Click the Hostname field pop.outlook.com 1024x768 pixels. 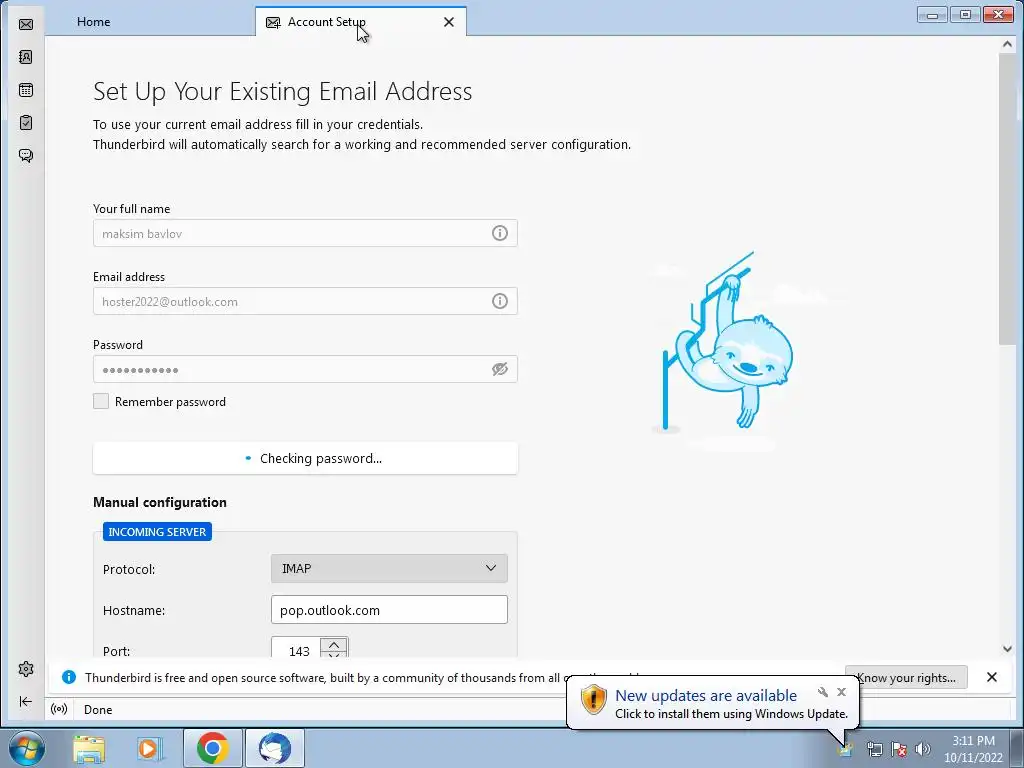coord(389,610)
